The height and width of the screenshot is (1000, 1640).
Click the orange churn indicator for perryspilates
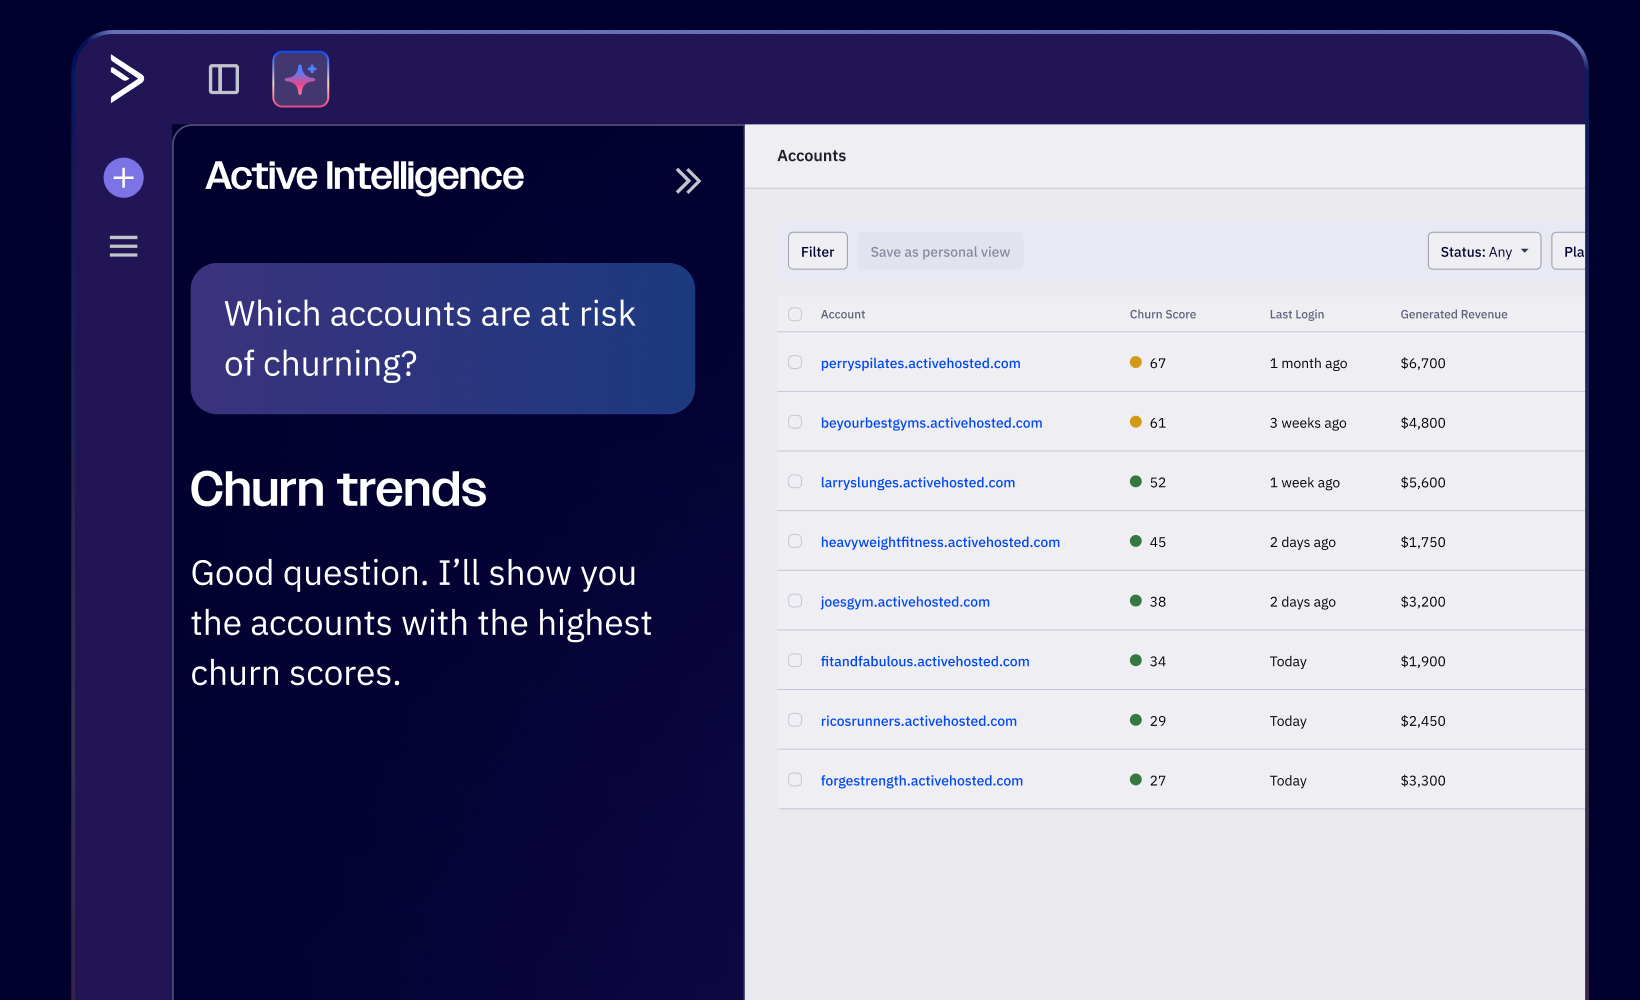1136,363
